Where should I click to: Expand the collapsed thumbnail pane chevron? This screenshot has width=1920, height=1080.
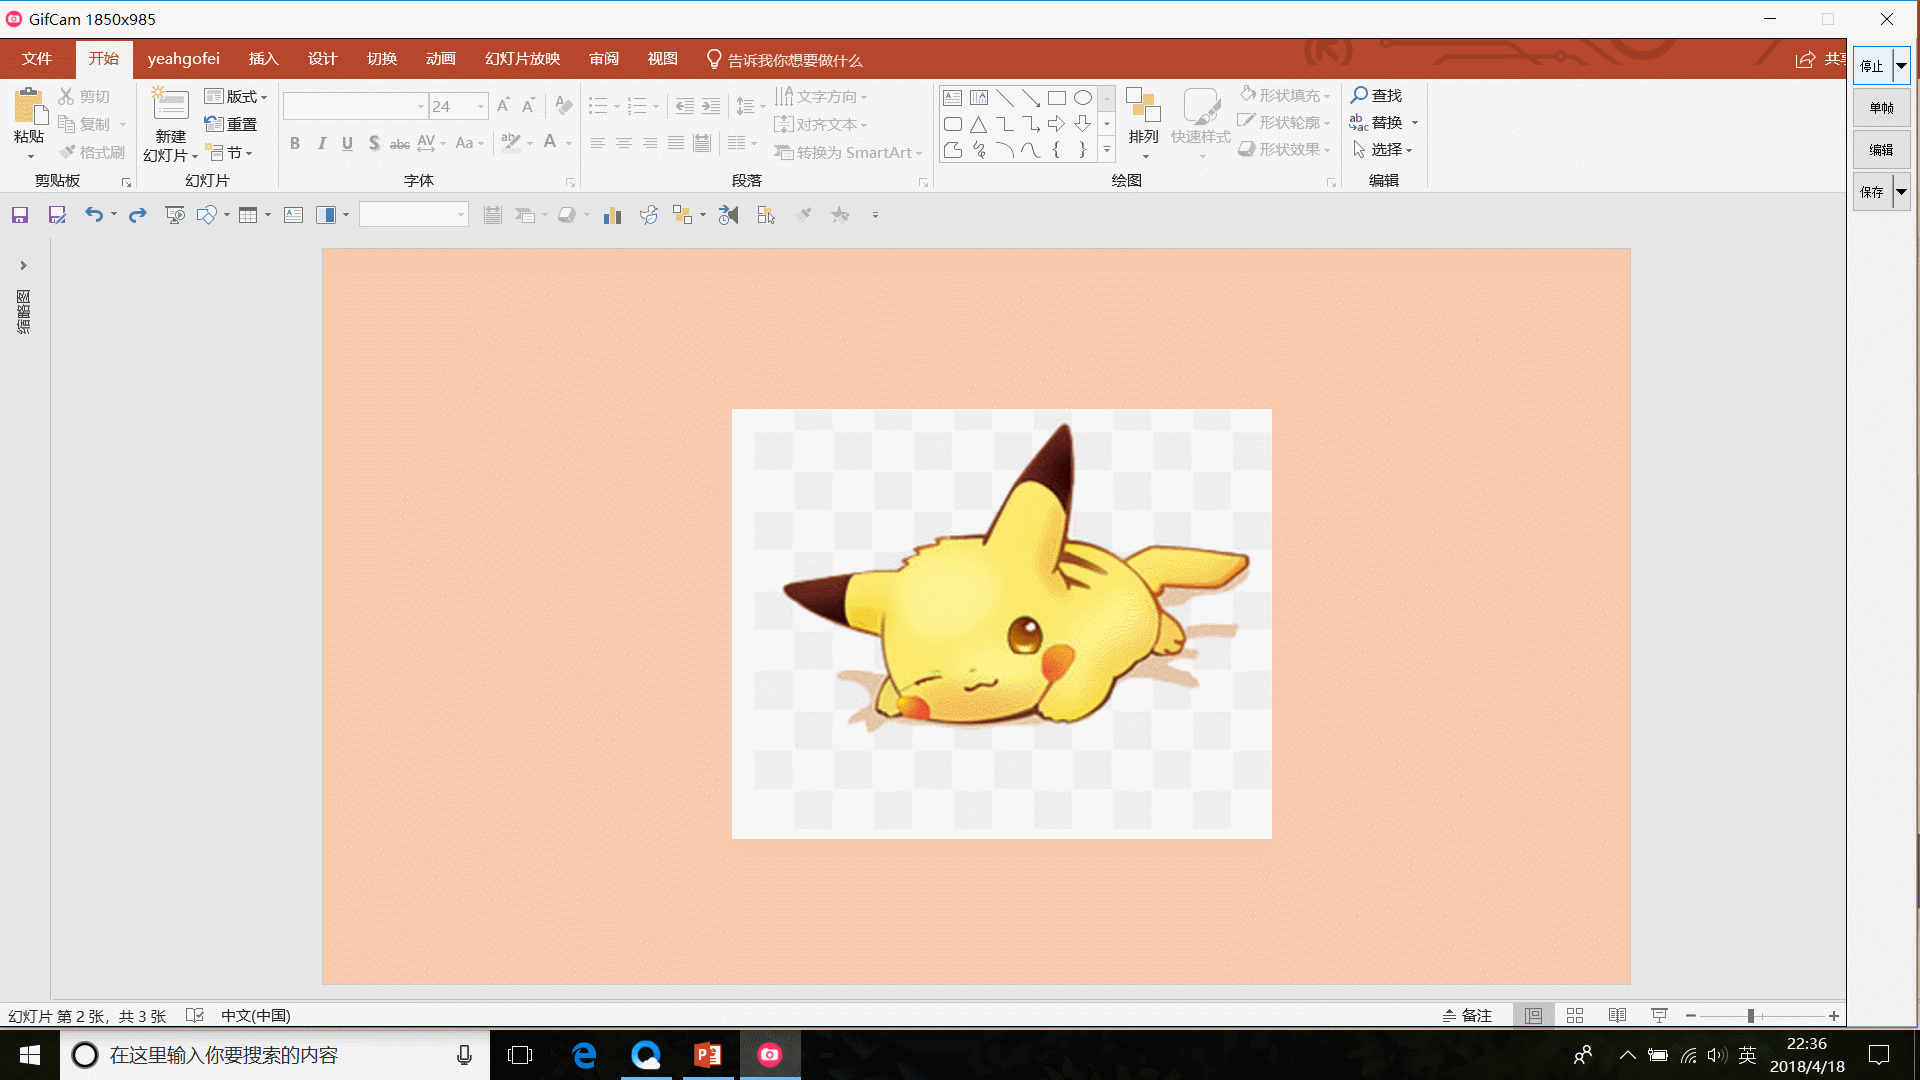23,266
